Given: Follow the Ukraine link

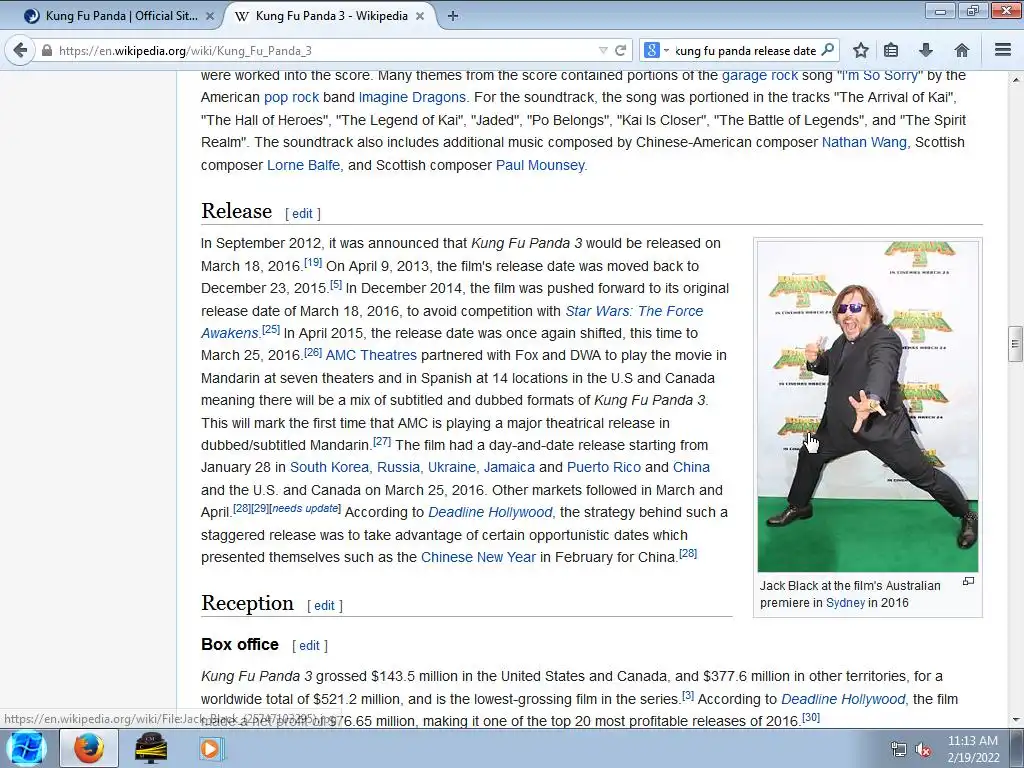Looking at the screenshot, I should (451, 468).
